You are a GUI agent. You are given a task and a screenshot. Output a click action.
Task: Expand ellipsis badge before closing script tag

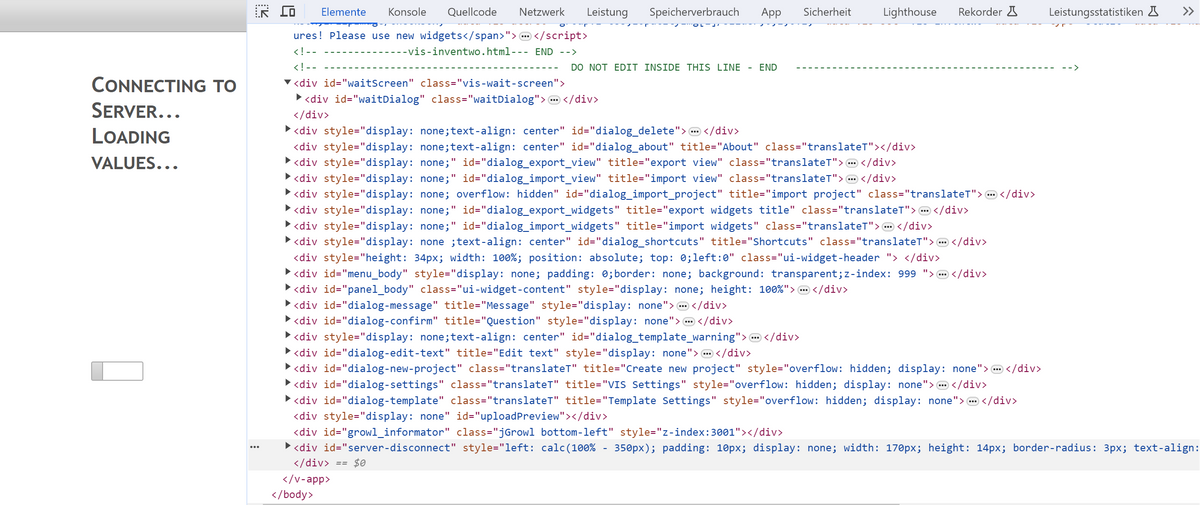[x=524, y=36]
